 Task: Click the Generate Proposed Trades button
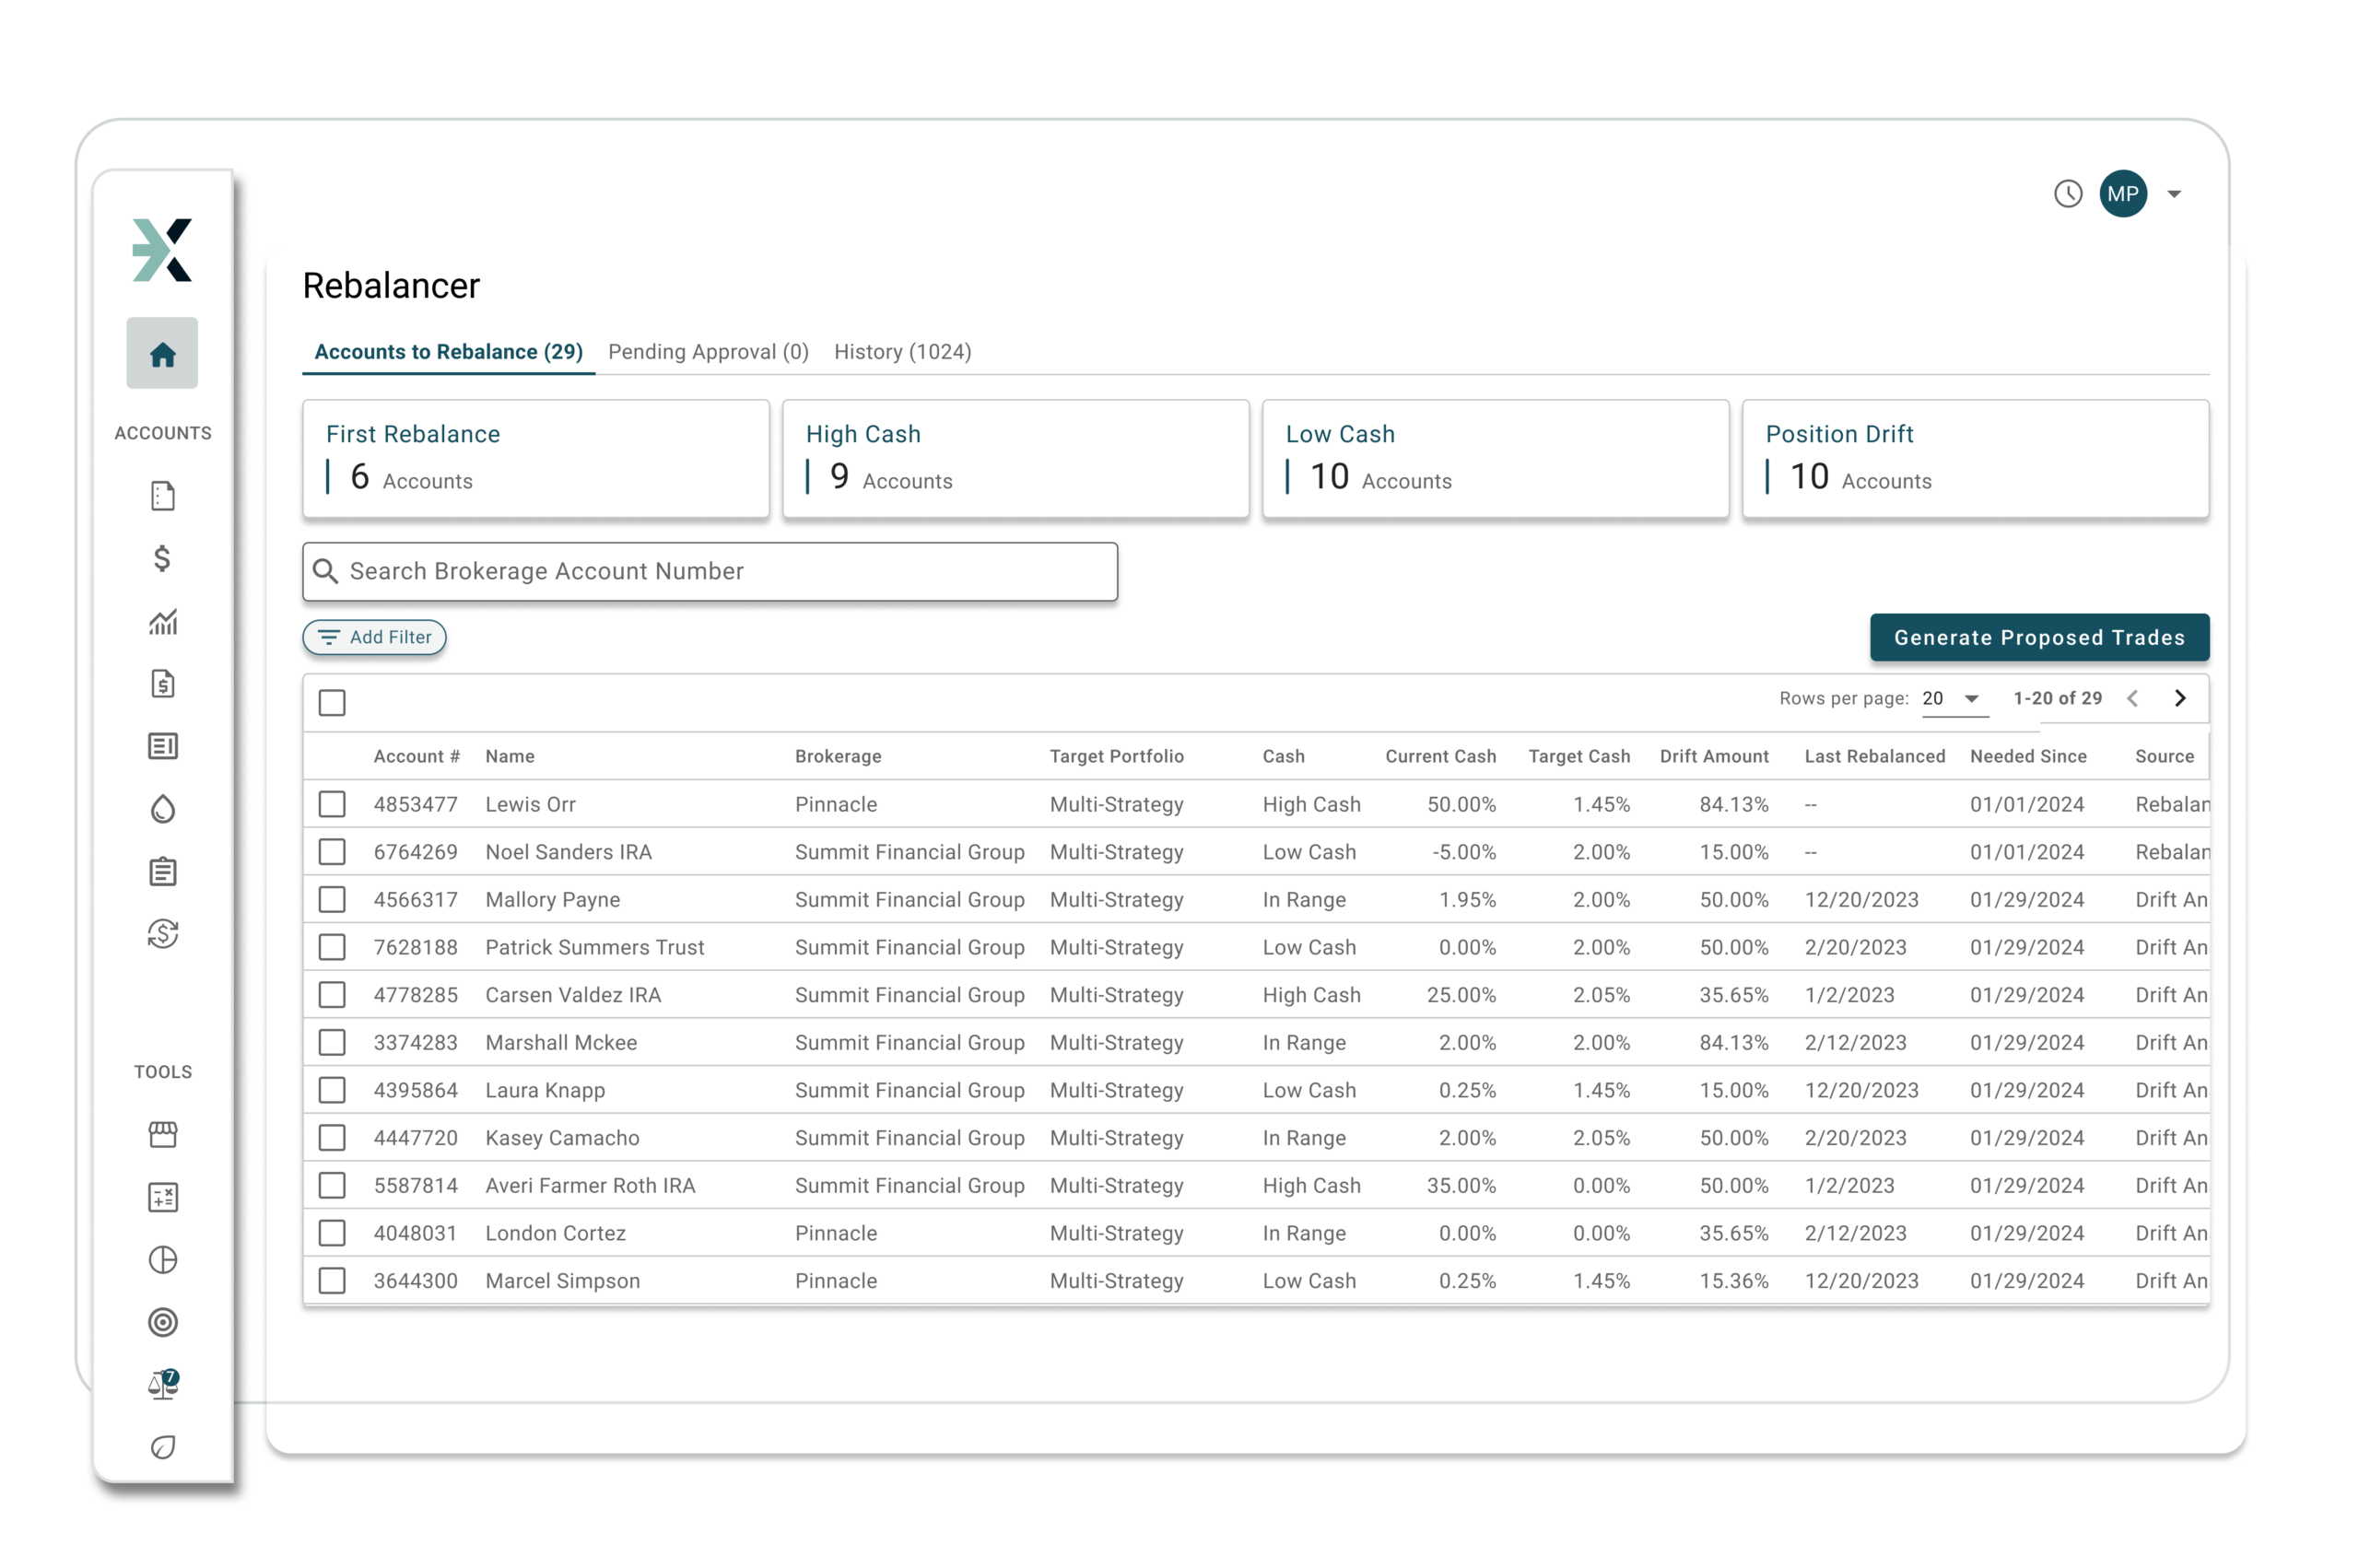tap(2039, 638)
